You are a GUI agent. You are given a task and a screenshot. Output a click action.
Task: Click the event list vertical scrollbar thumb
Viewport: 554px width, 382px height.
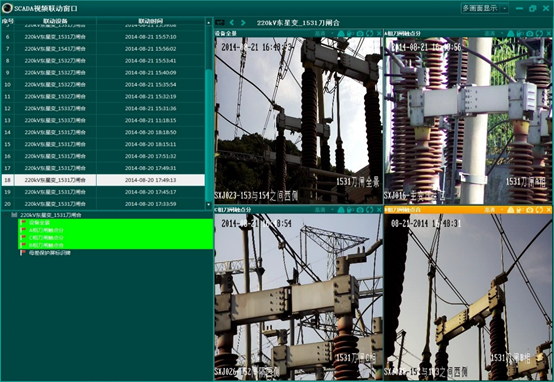point(208,135)
